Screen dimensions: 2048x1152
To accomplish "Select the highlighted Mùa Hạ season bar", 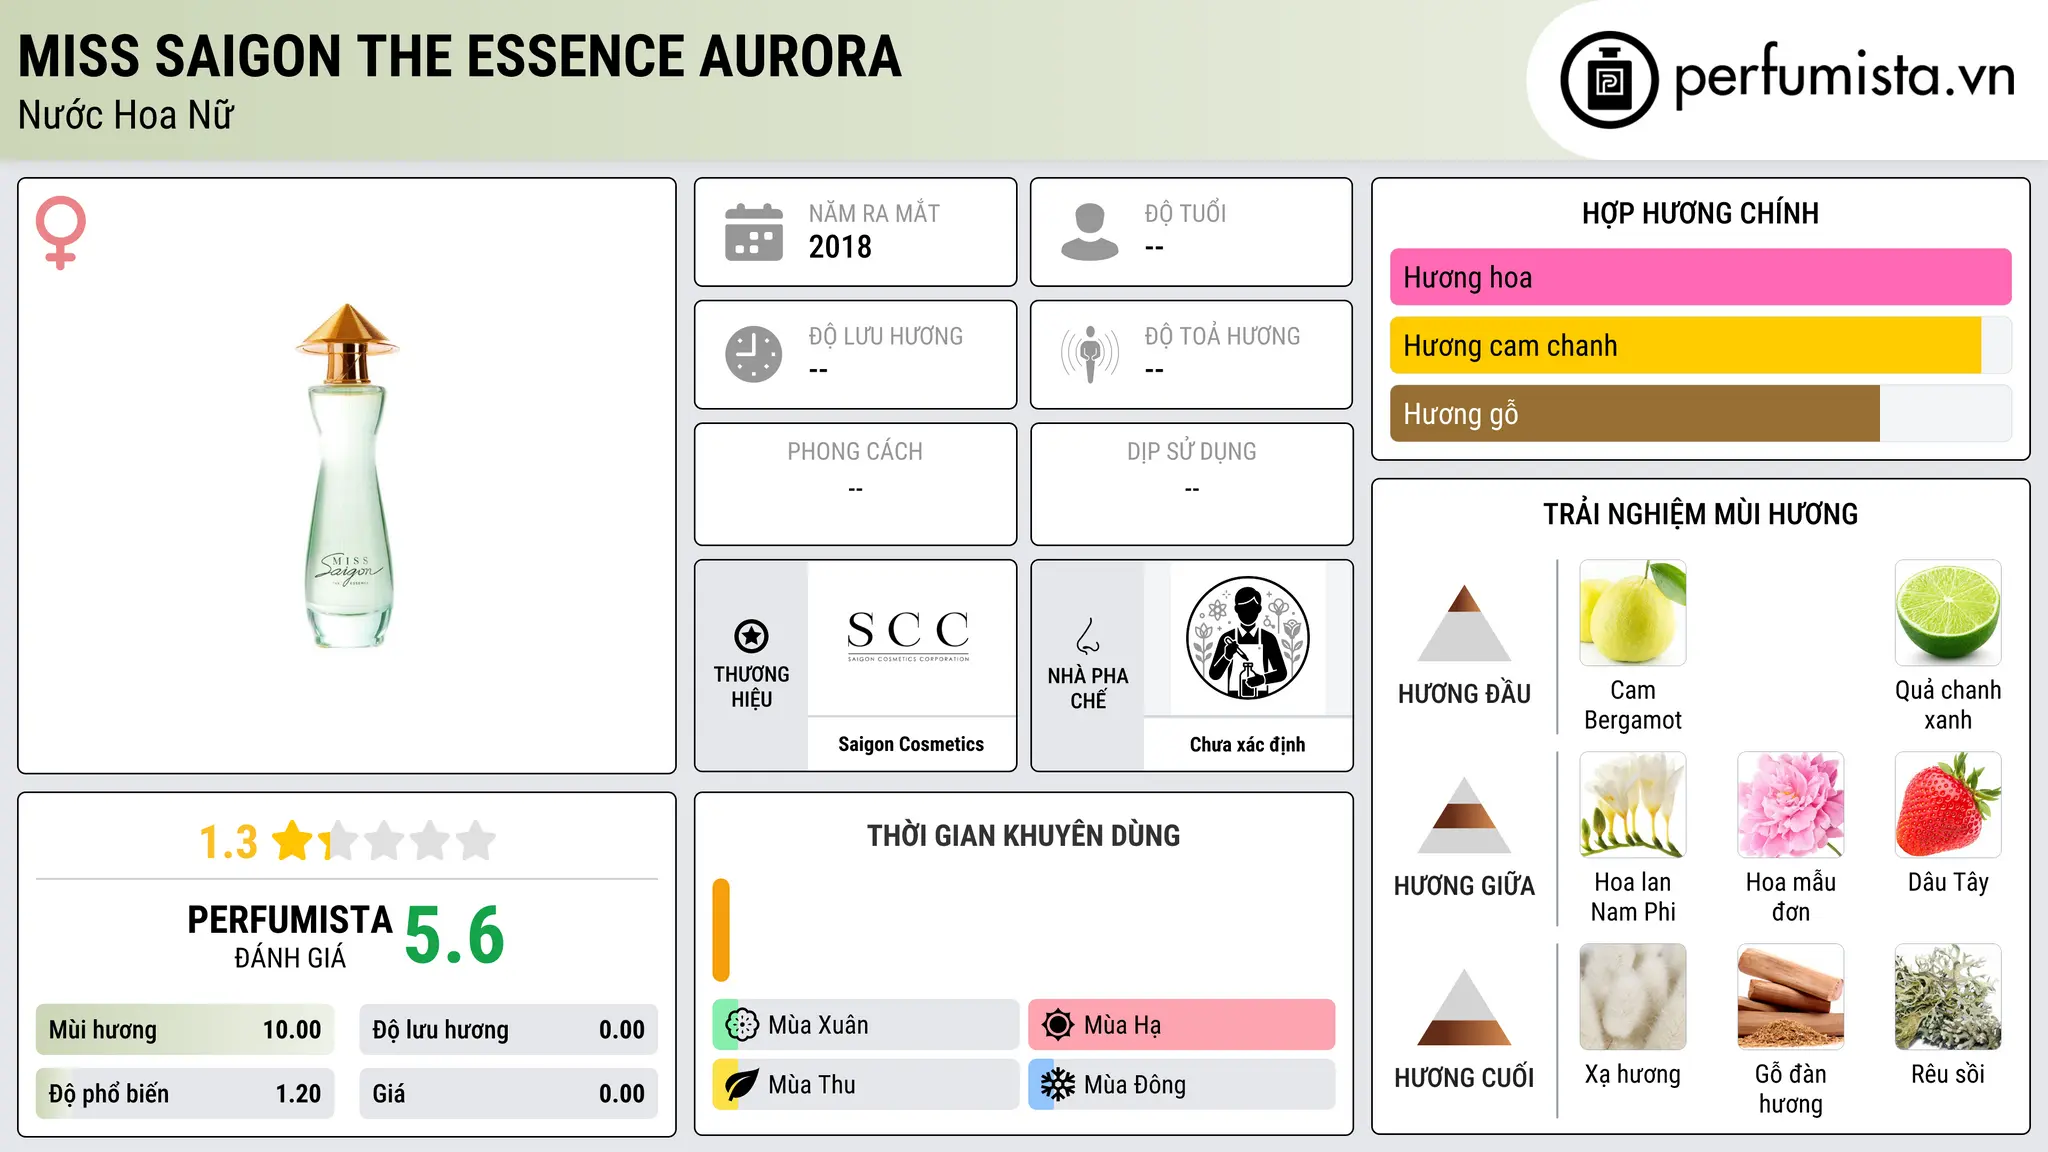I will coord(1182,1025).
